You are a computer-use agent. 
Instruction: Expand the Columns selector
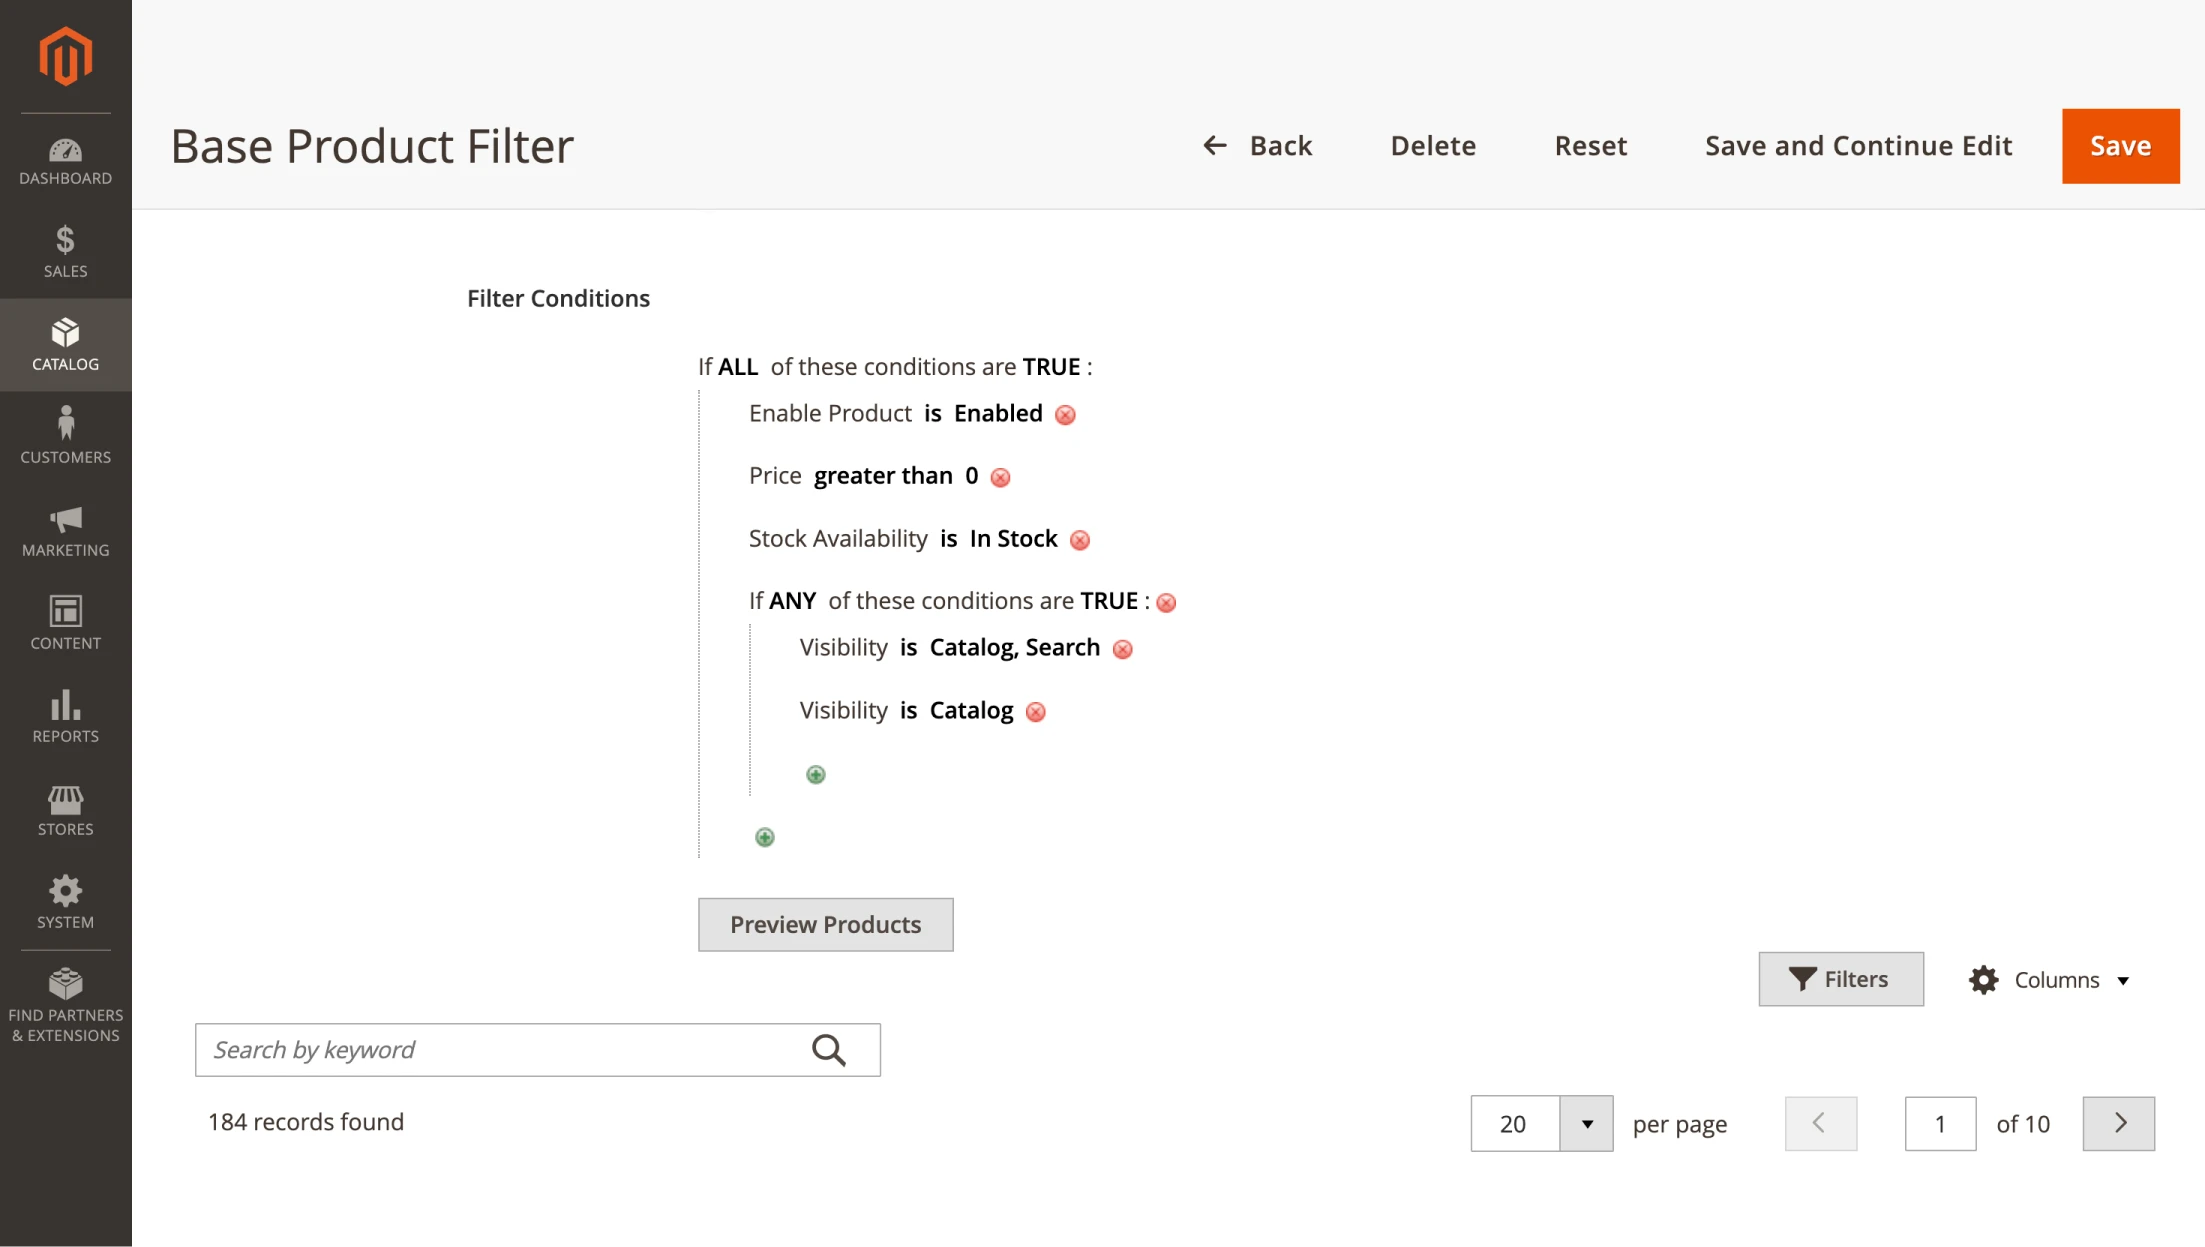[x=2049, y=979]
